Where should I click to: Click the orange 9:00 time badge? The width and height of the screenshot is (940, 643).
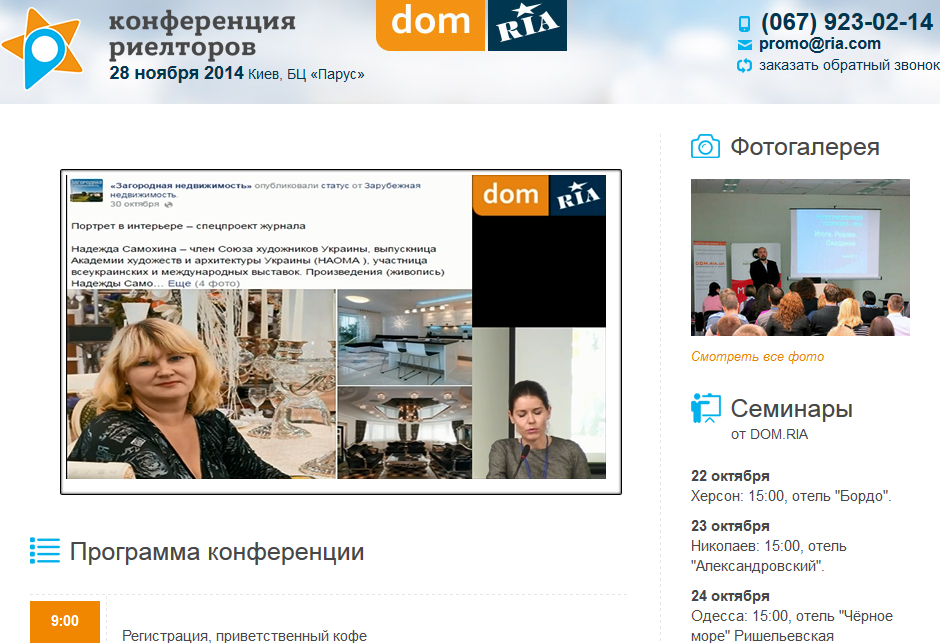[65, 621]
